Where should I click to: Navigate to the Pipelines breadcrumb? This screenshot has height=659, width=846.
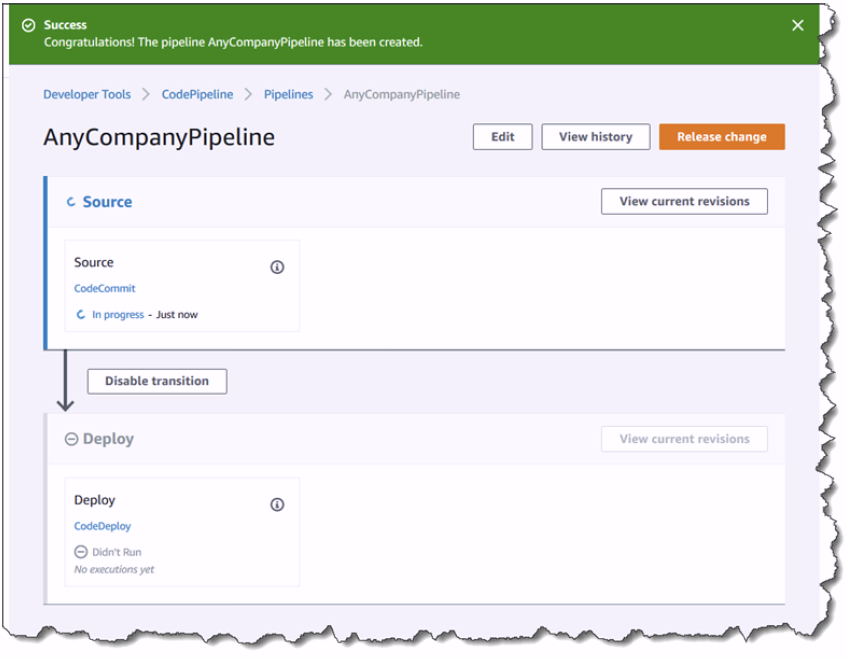click(x=288, y=94)
